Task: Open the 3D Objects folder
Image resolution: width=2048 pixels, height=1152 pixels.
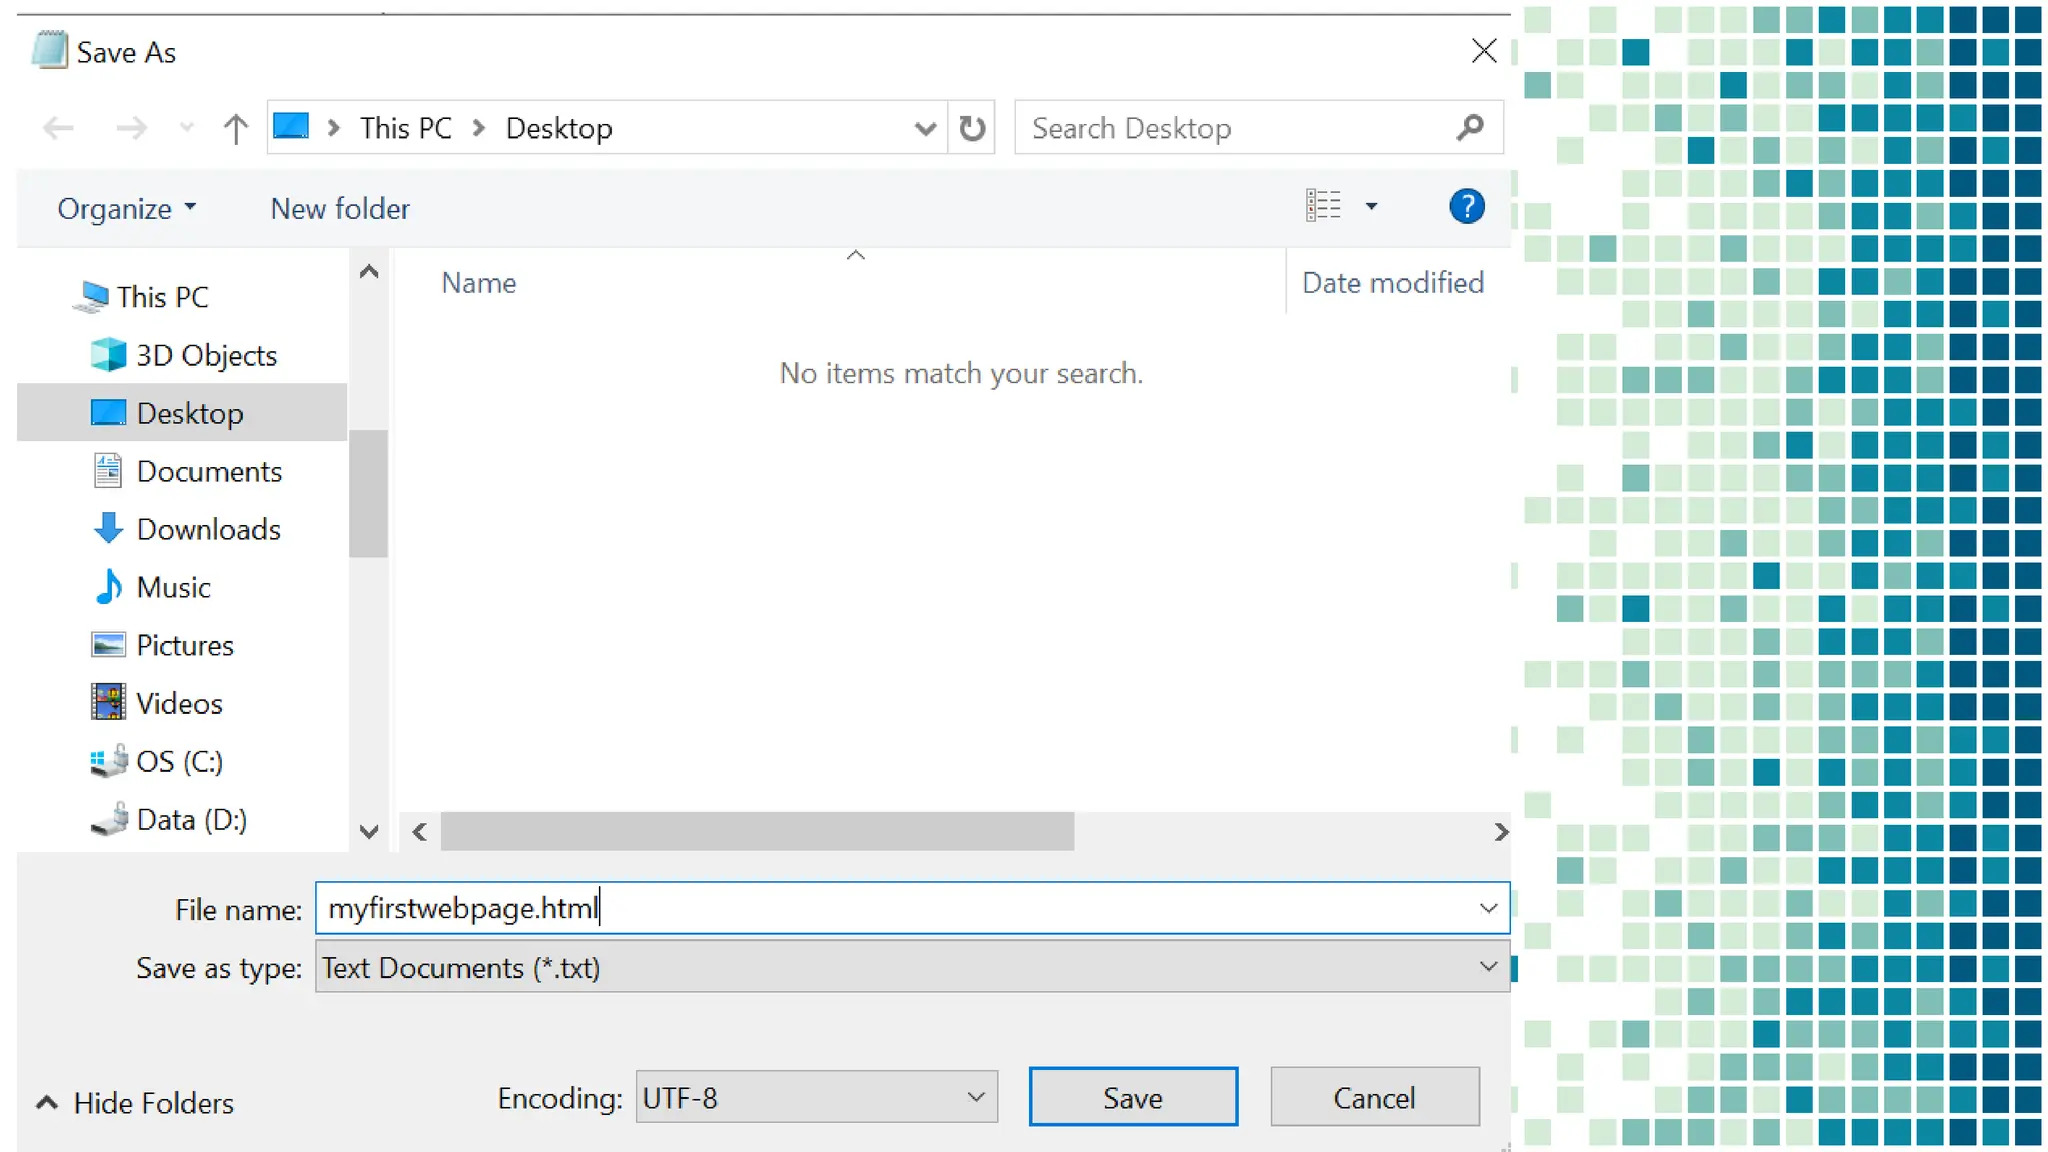Action: (206, 355)
